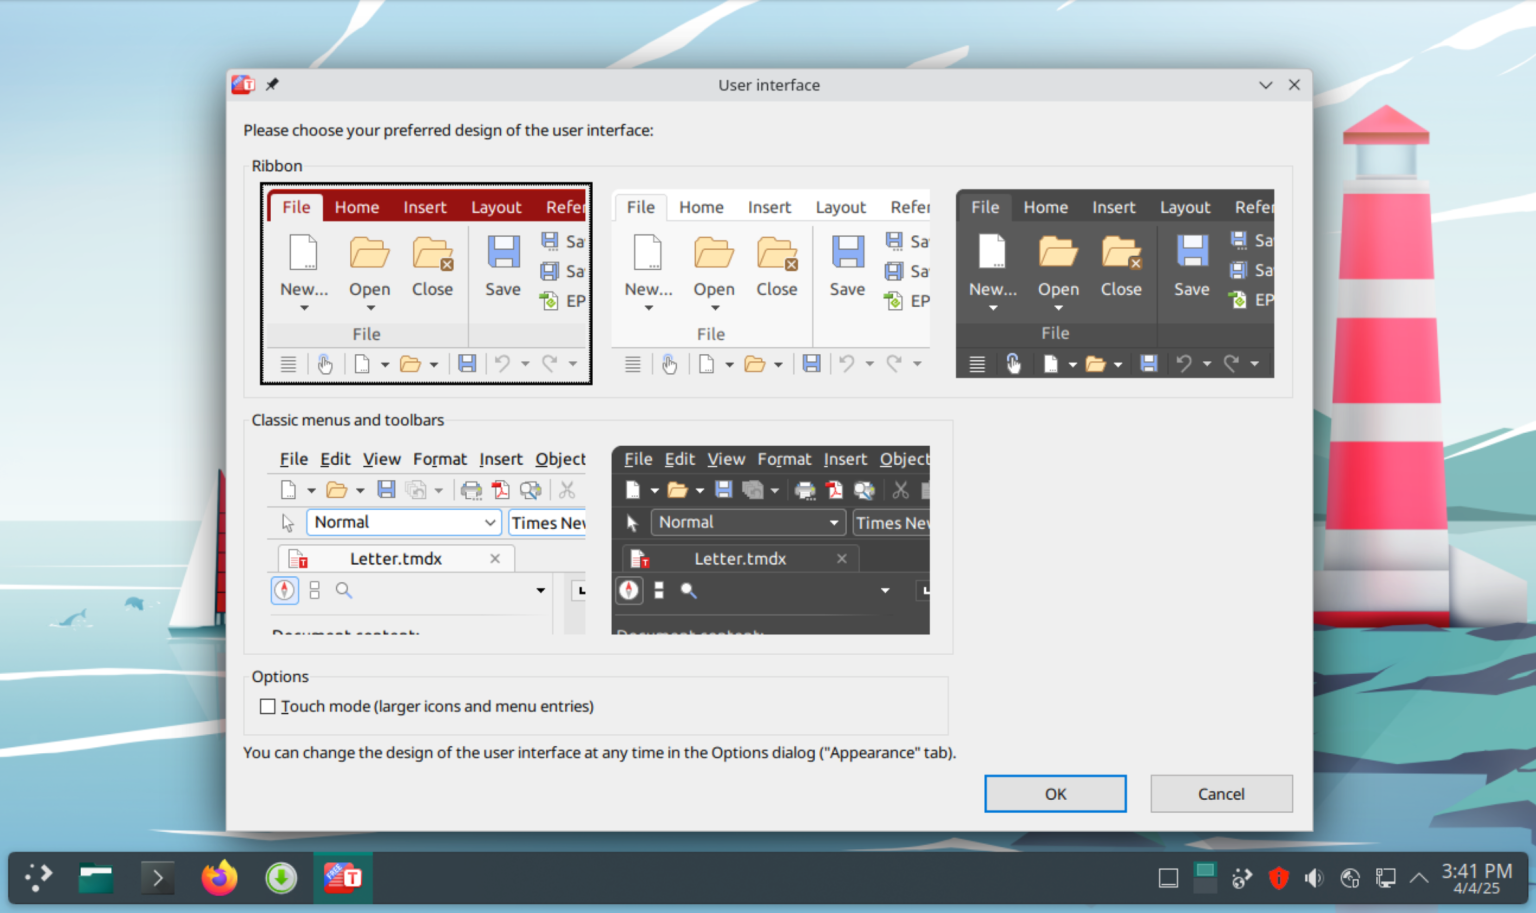1536x913 pixels.
Task: Open the Times New Roman font dropdown
Action: 547,522
